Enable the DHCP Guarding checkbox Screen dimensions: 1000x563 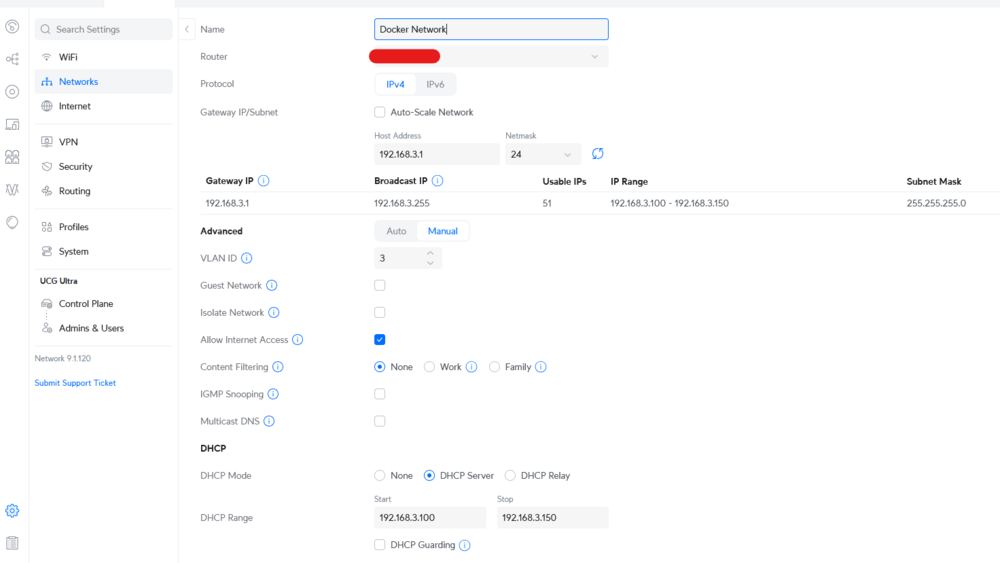tap(379, 545)
